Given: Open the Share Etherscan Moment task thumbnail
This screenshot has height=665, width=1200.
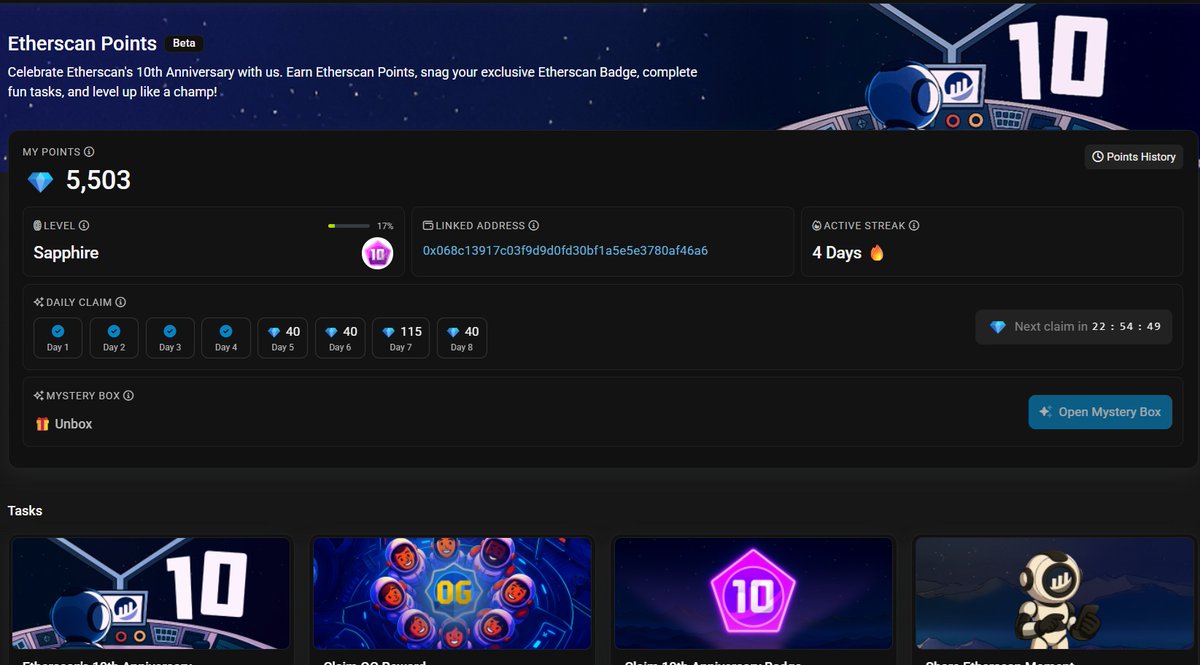Looking at the screenshot, I should [x=1055, y=593].
